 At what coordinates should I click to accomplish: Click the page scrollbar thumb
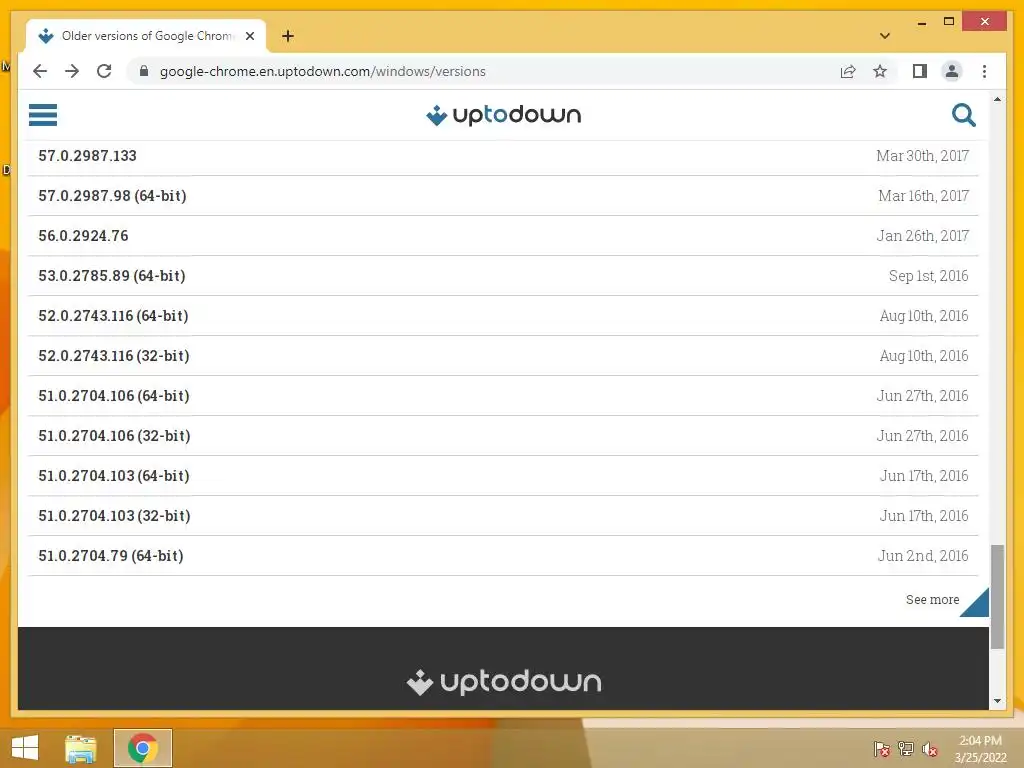pos(997,597)
